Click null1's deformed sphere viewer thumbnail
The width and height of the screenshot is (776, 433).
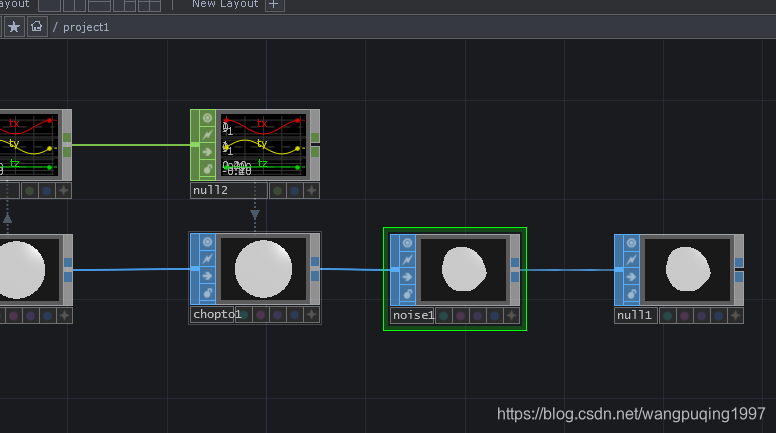687,270
